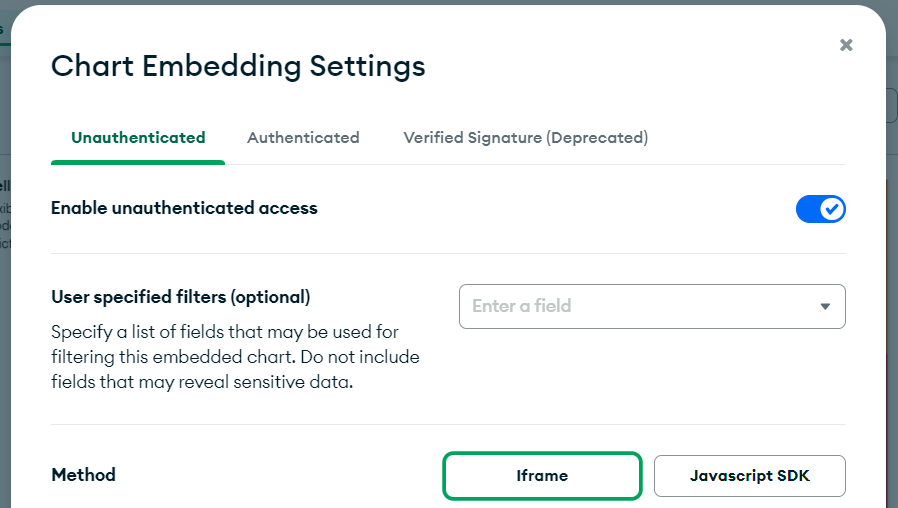
Task: Click the filter description starting 'Specify a list'
Action: 225,331
